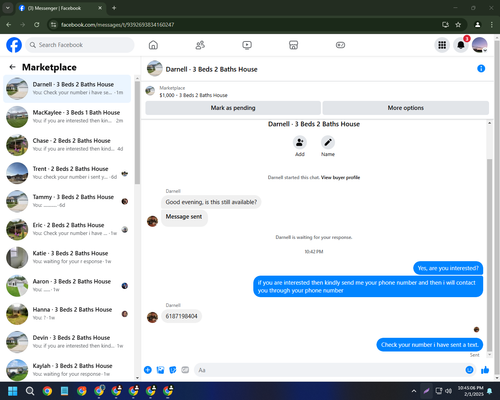The width and height of the screenshot is (500, 400).
Task: Click the 'Yes, are you interested?' message
Action: 448,268
